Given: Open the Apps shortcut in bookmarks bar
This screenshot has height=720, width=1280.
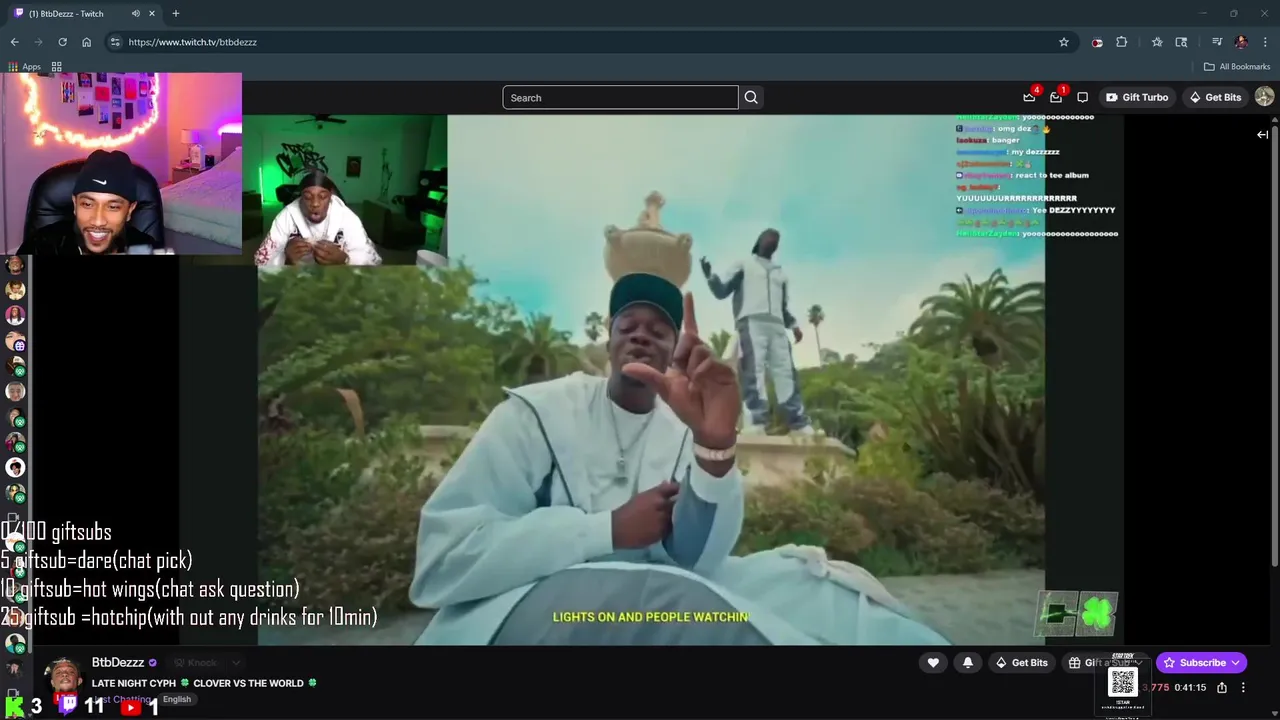Looking at the screenshot, I should point(25,67).
